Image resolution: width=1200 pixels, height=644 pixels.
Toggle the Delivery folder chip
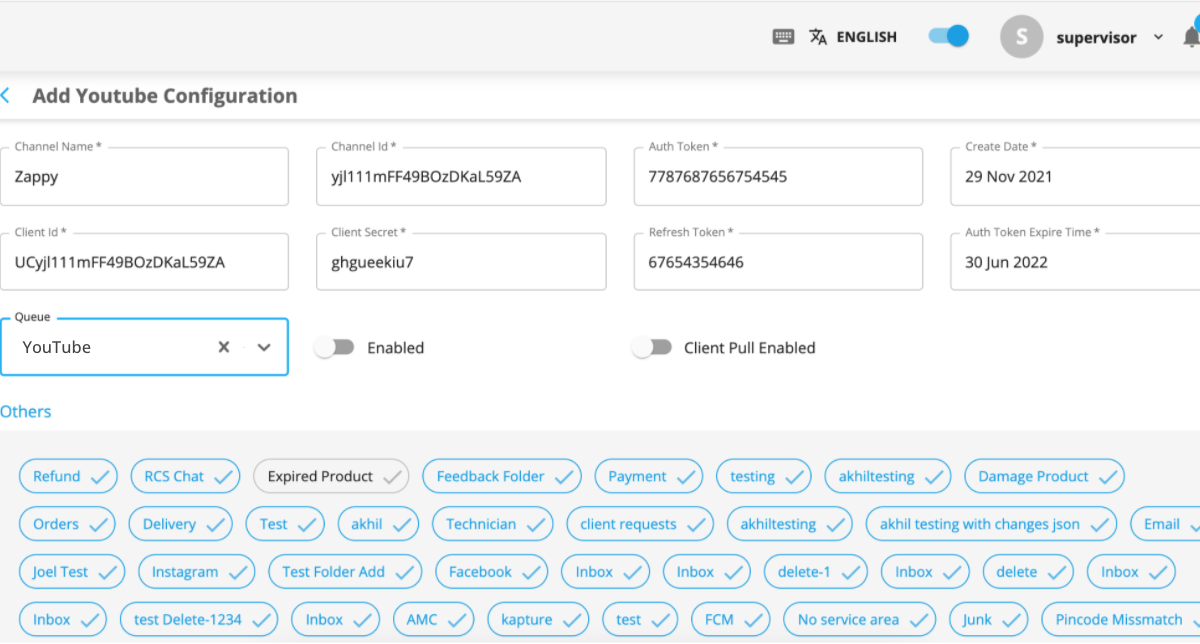point(181,524)
